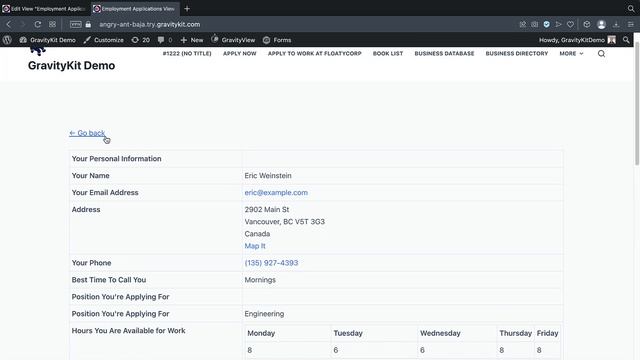
Task: Click the updates counter showing 20
Action: [x=140, y=40]
